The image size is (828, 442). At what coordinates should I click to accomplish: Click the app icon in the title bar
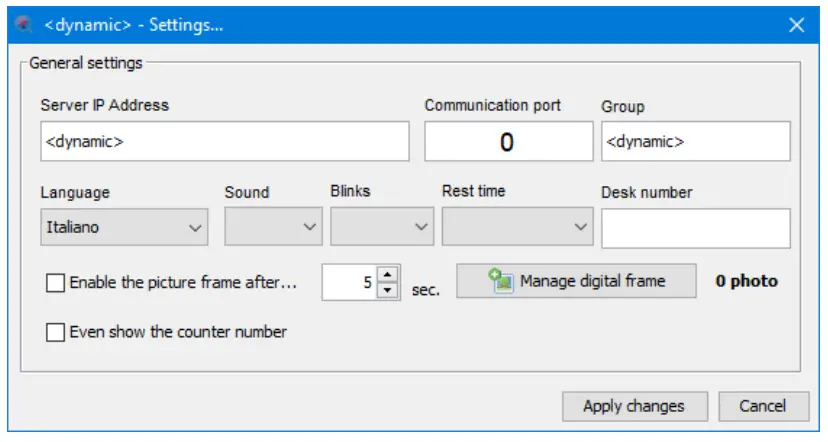pyautogui.click(x=23, y=24)
